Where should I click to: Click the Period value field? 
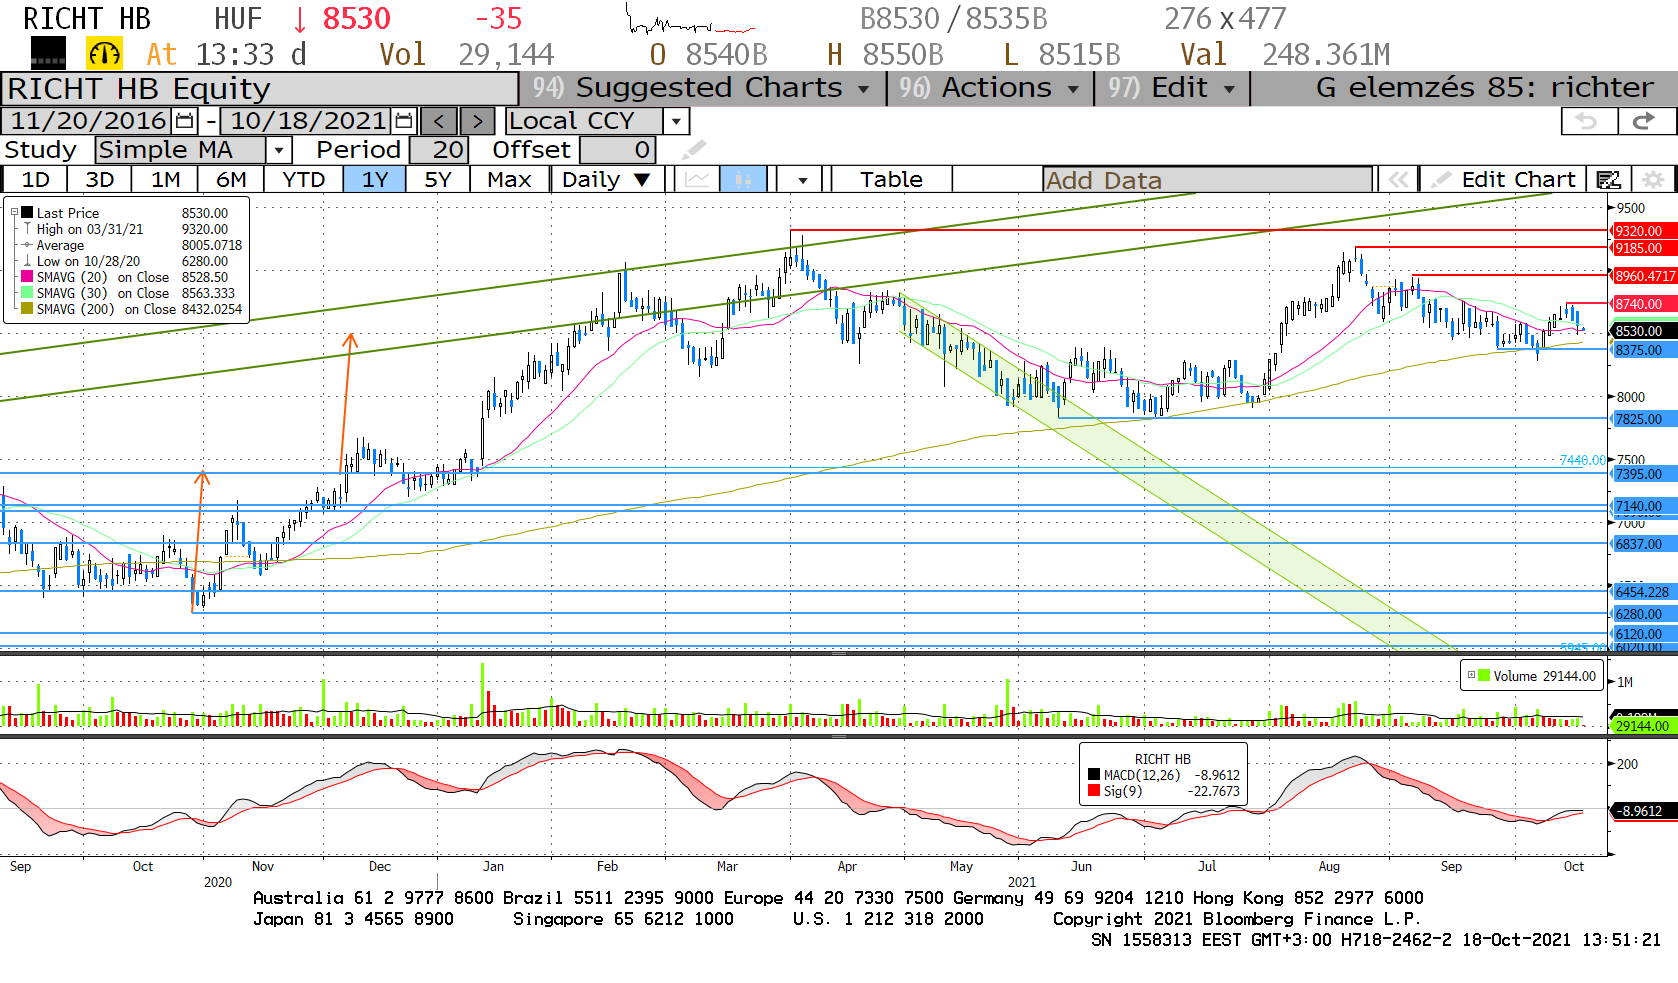click(437, 150)
